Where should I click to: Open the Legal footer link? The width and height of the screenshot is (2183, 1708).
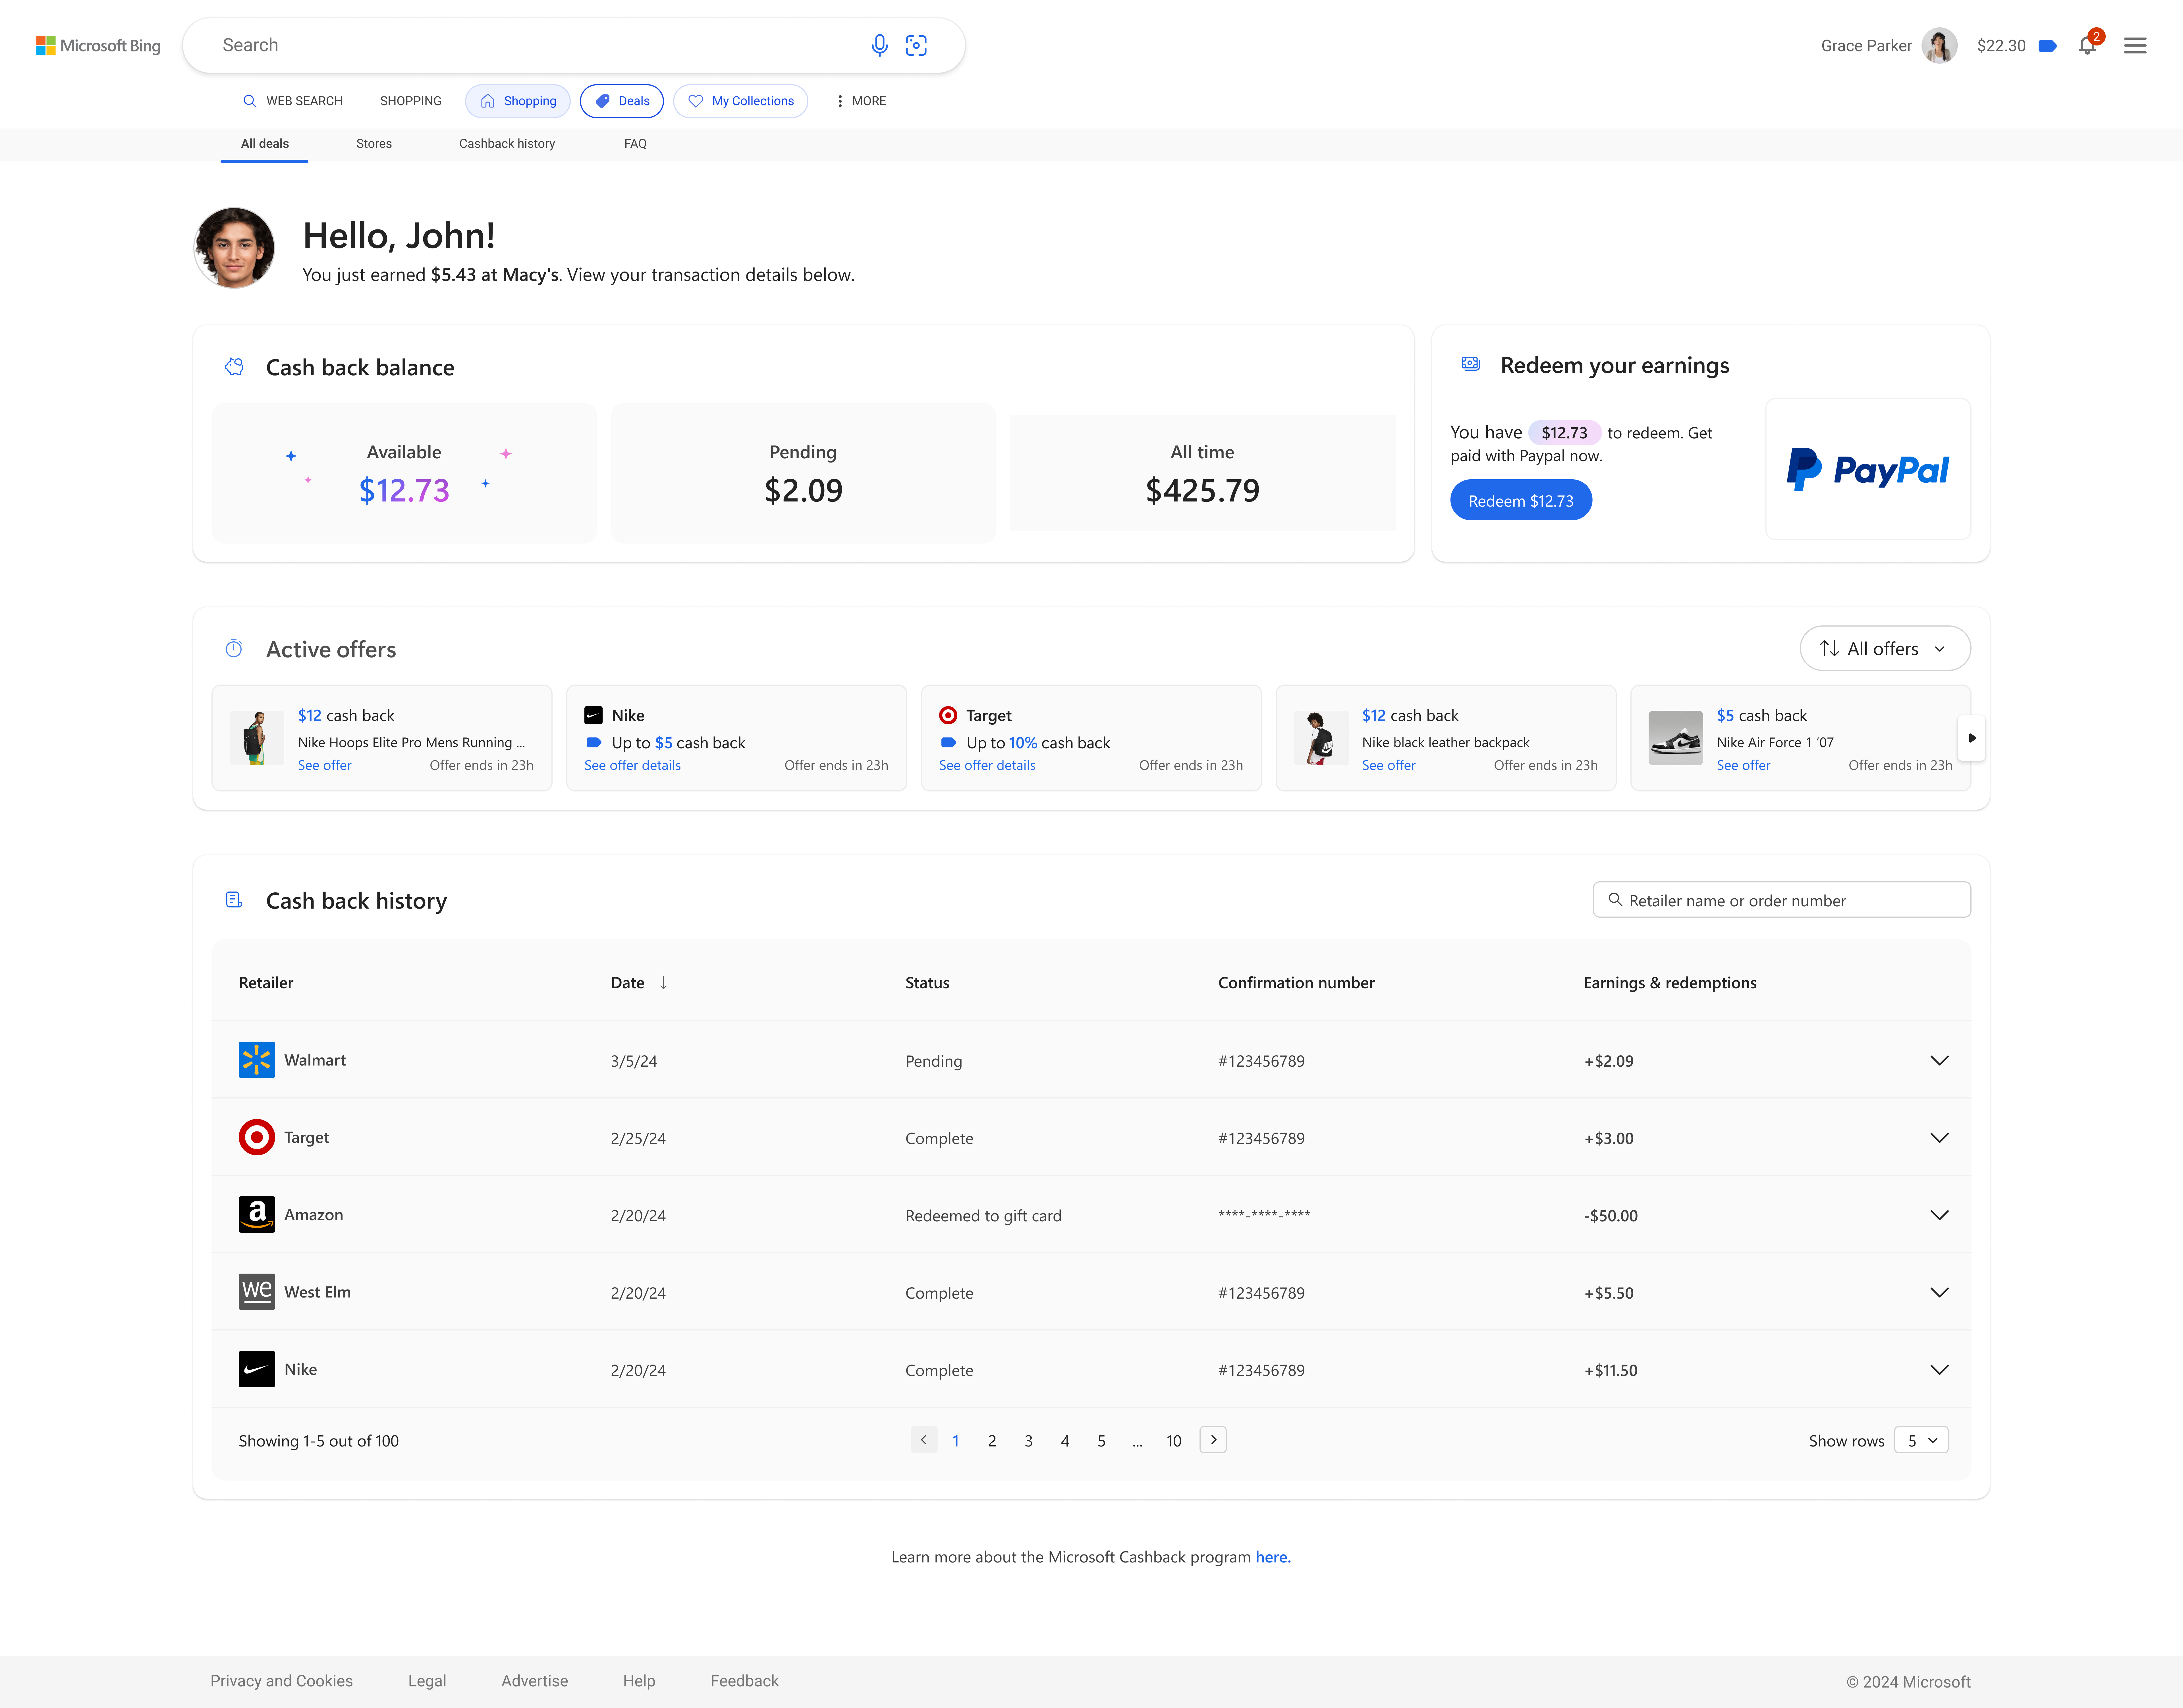(x=427, y=1681)
